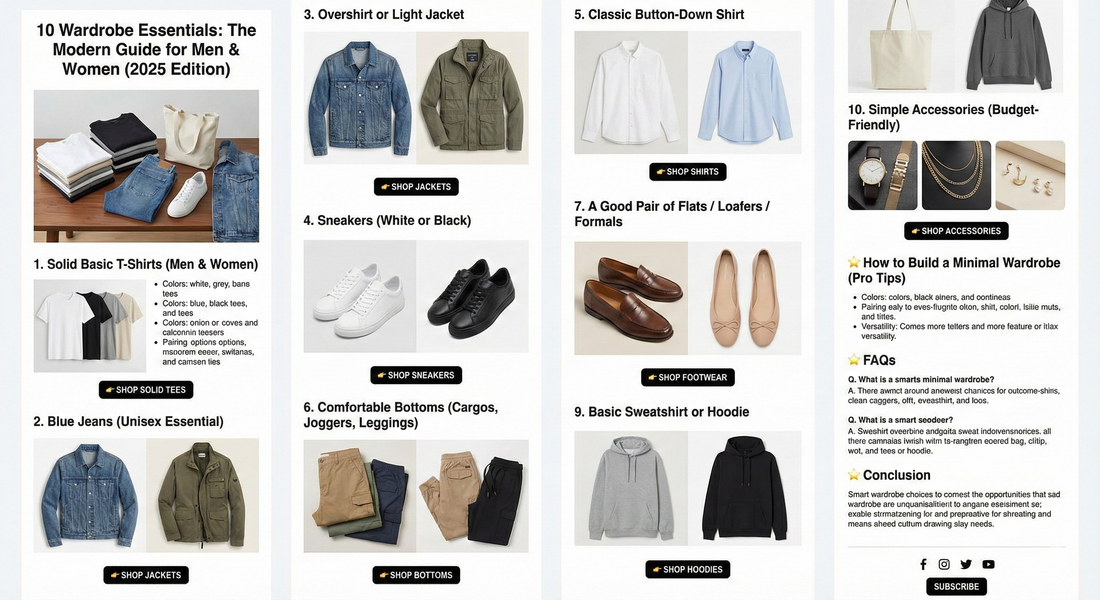1100x600 pixels.
Task: Click the folded t-shirt stack hero image
Action: click(x=145, y=165)
